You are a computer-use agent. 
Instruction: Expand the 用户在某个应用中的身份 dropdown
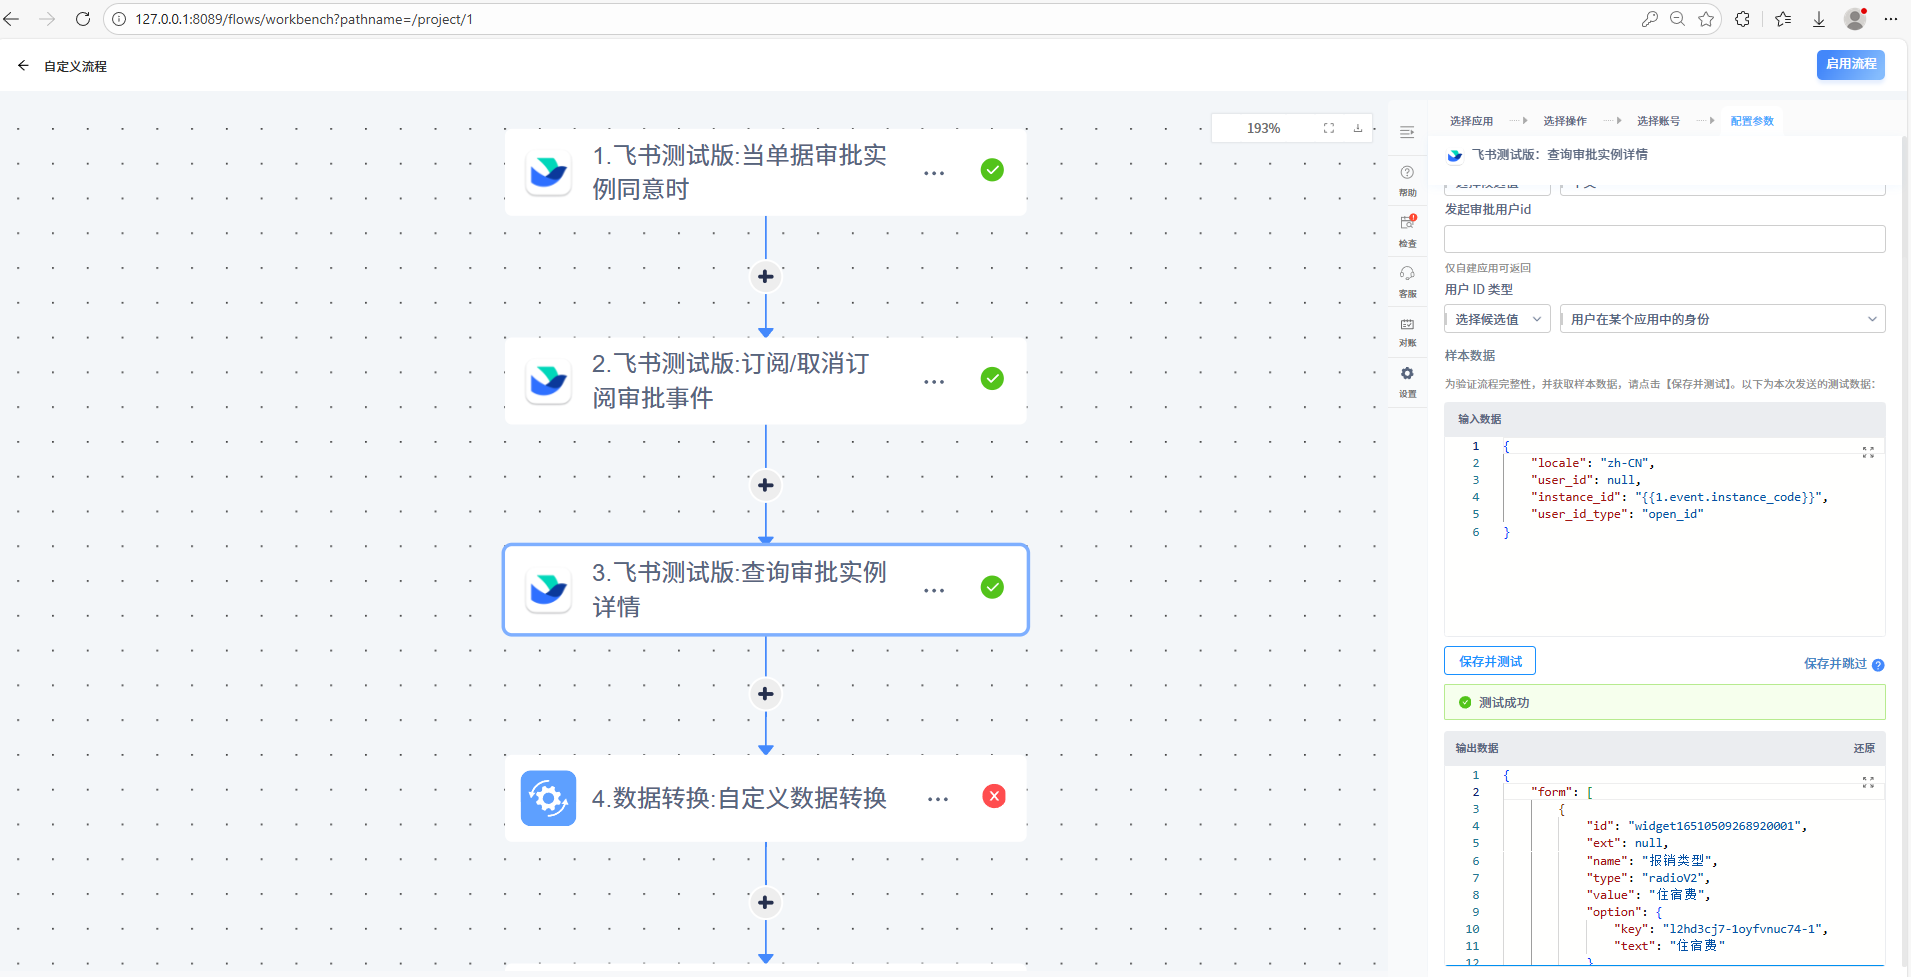coord(1722,319)
